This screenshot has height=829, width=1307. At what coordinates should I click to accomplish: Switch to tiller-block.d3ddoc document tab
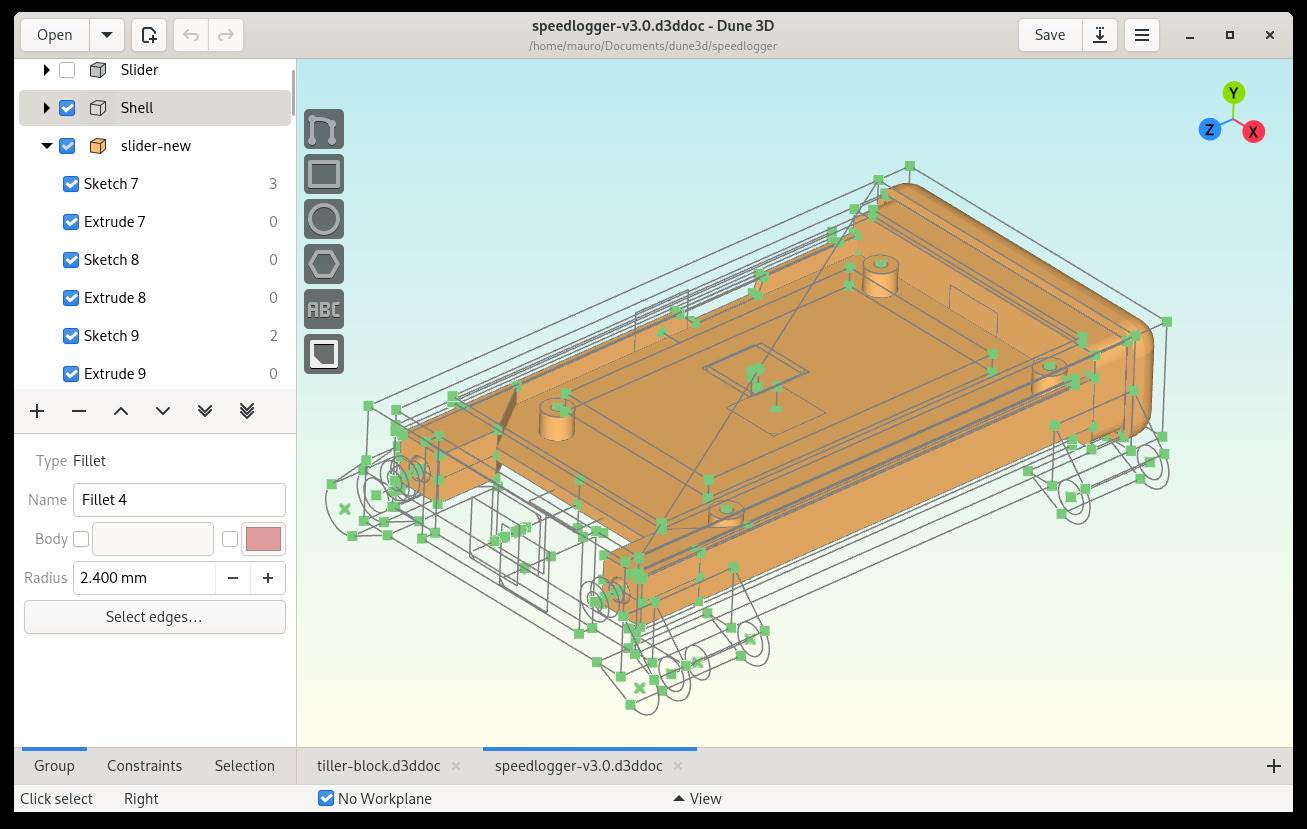click(378, 766)
